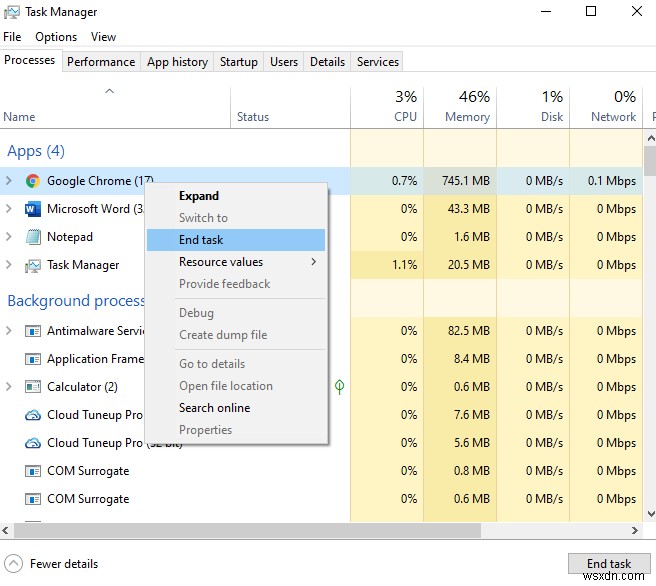
Task: Click the Application Frame process icon
Action: pos(33,359)
